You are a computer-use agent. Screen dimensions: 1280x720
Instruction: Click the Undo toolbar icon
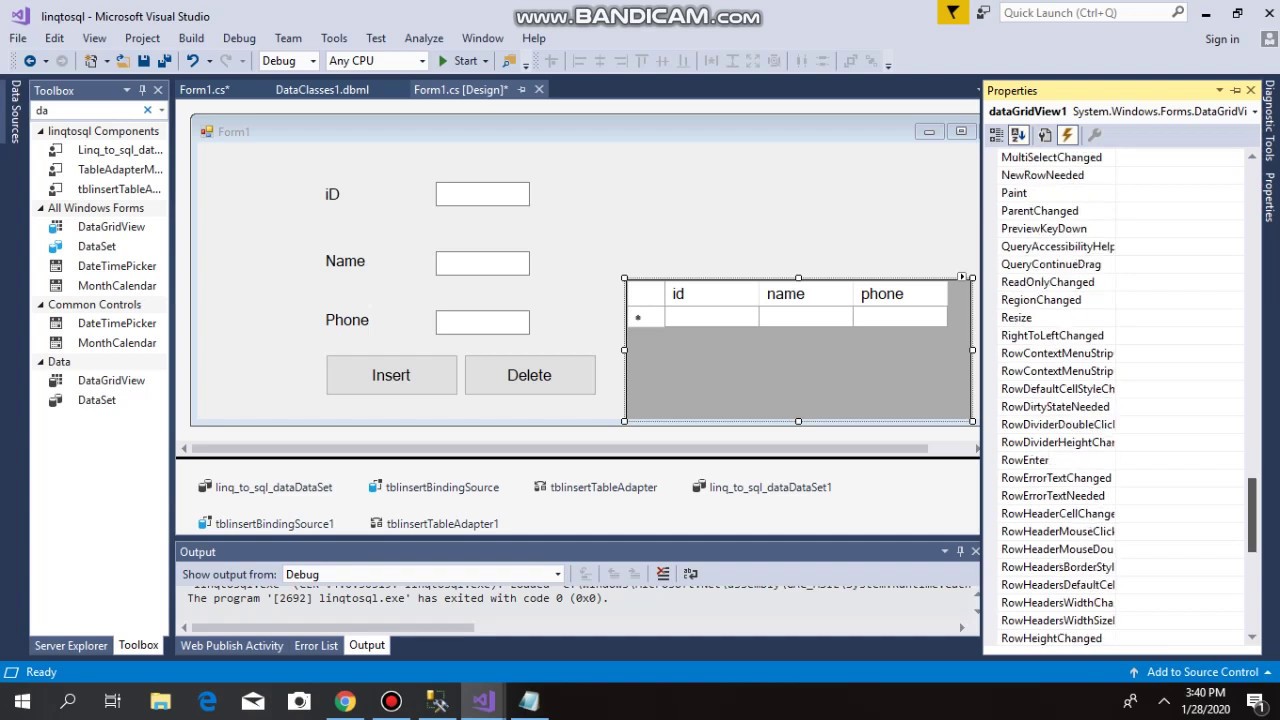pos(192,61)
